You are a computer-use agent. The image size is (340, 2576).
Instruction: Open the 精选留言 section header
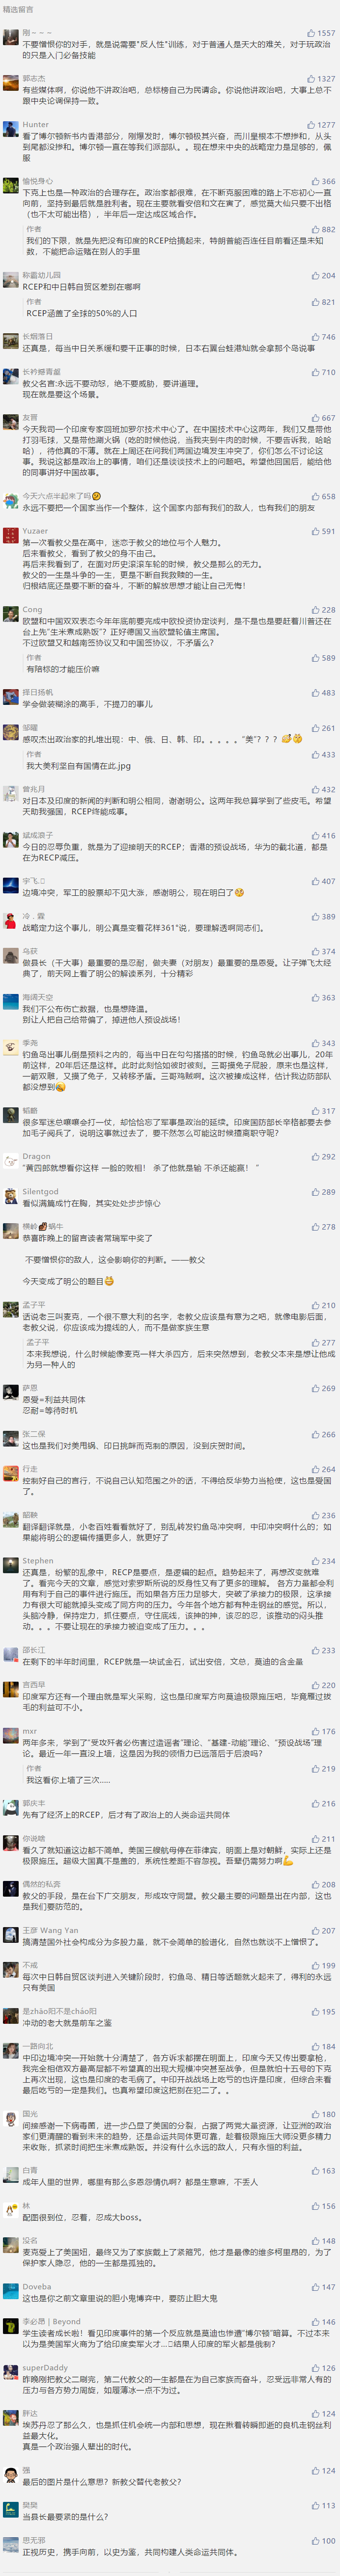pos(18,9)
